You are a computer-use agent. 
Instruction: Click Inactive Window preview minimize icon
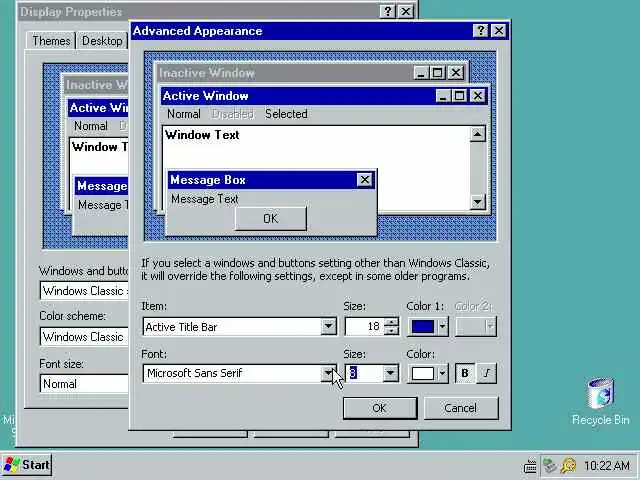[x=421, y=73]
